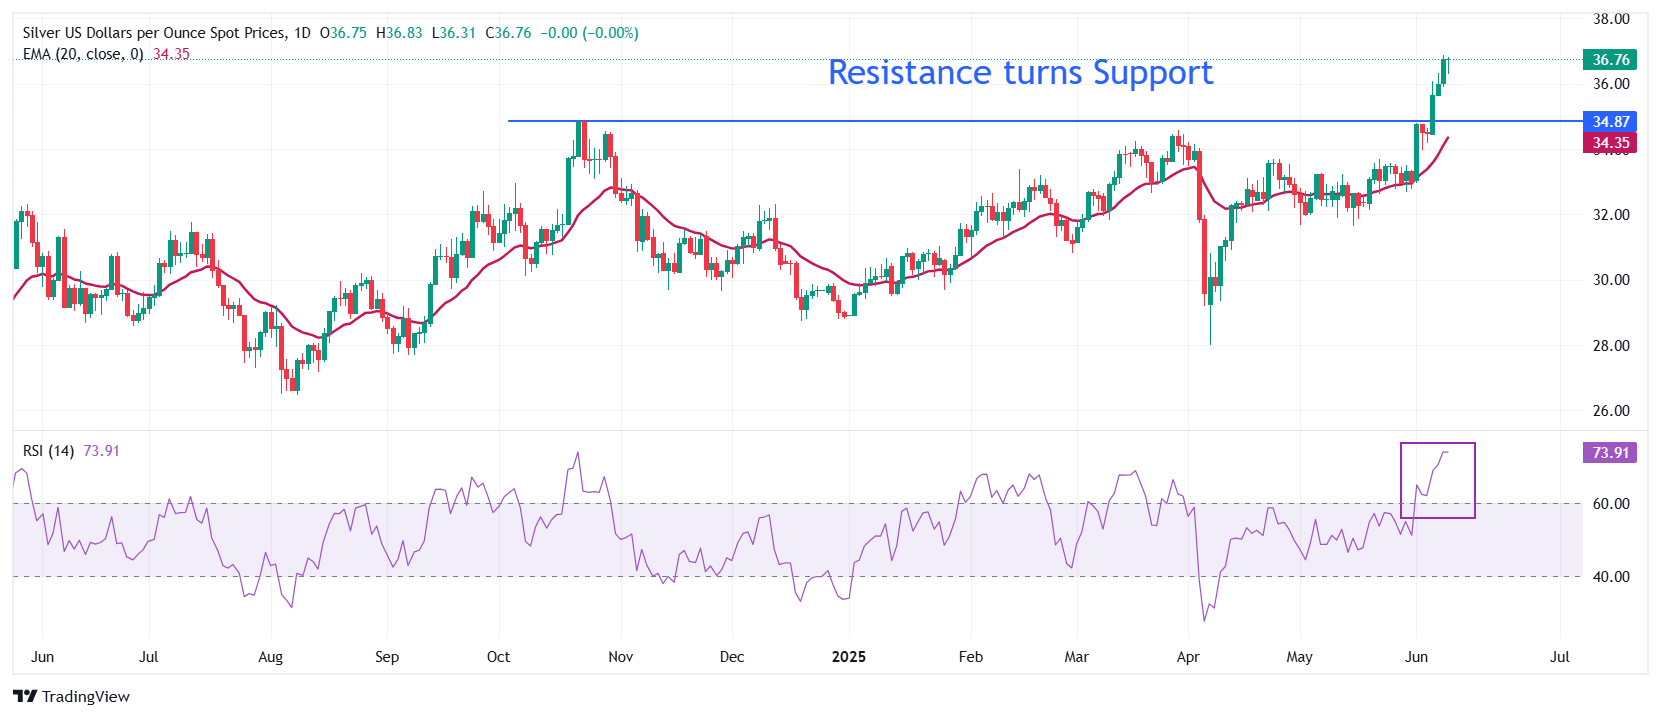Click the 2025 label on the time axis
Image resolution: width=1661 pixels, height=718 pixels.
click(x=849, y=657)
